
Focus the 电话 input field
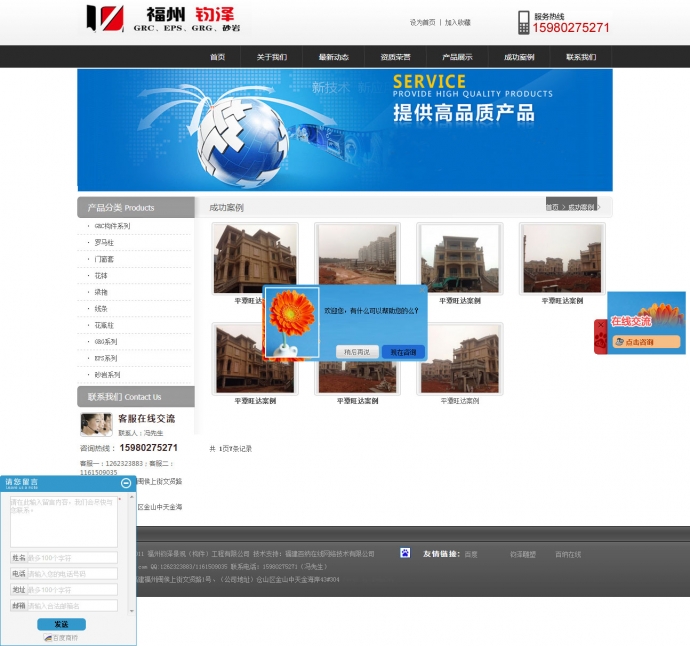click(73, 574)
